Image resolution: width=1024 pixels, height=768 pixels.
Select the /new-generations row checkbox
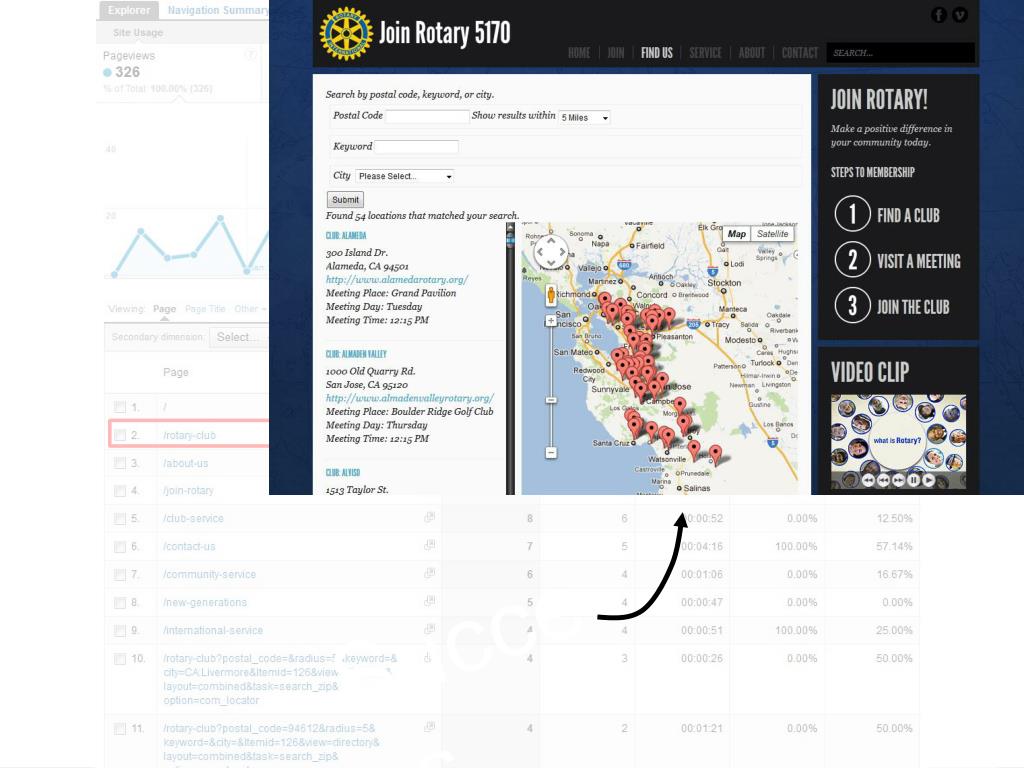click(x=120, y=603)
